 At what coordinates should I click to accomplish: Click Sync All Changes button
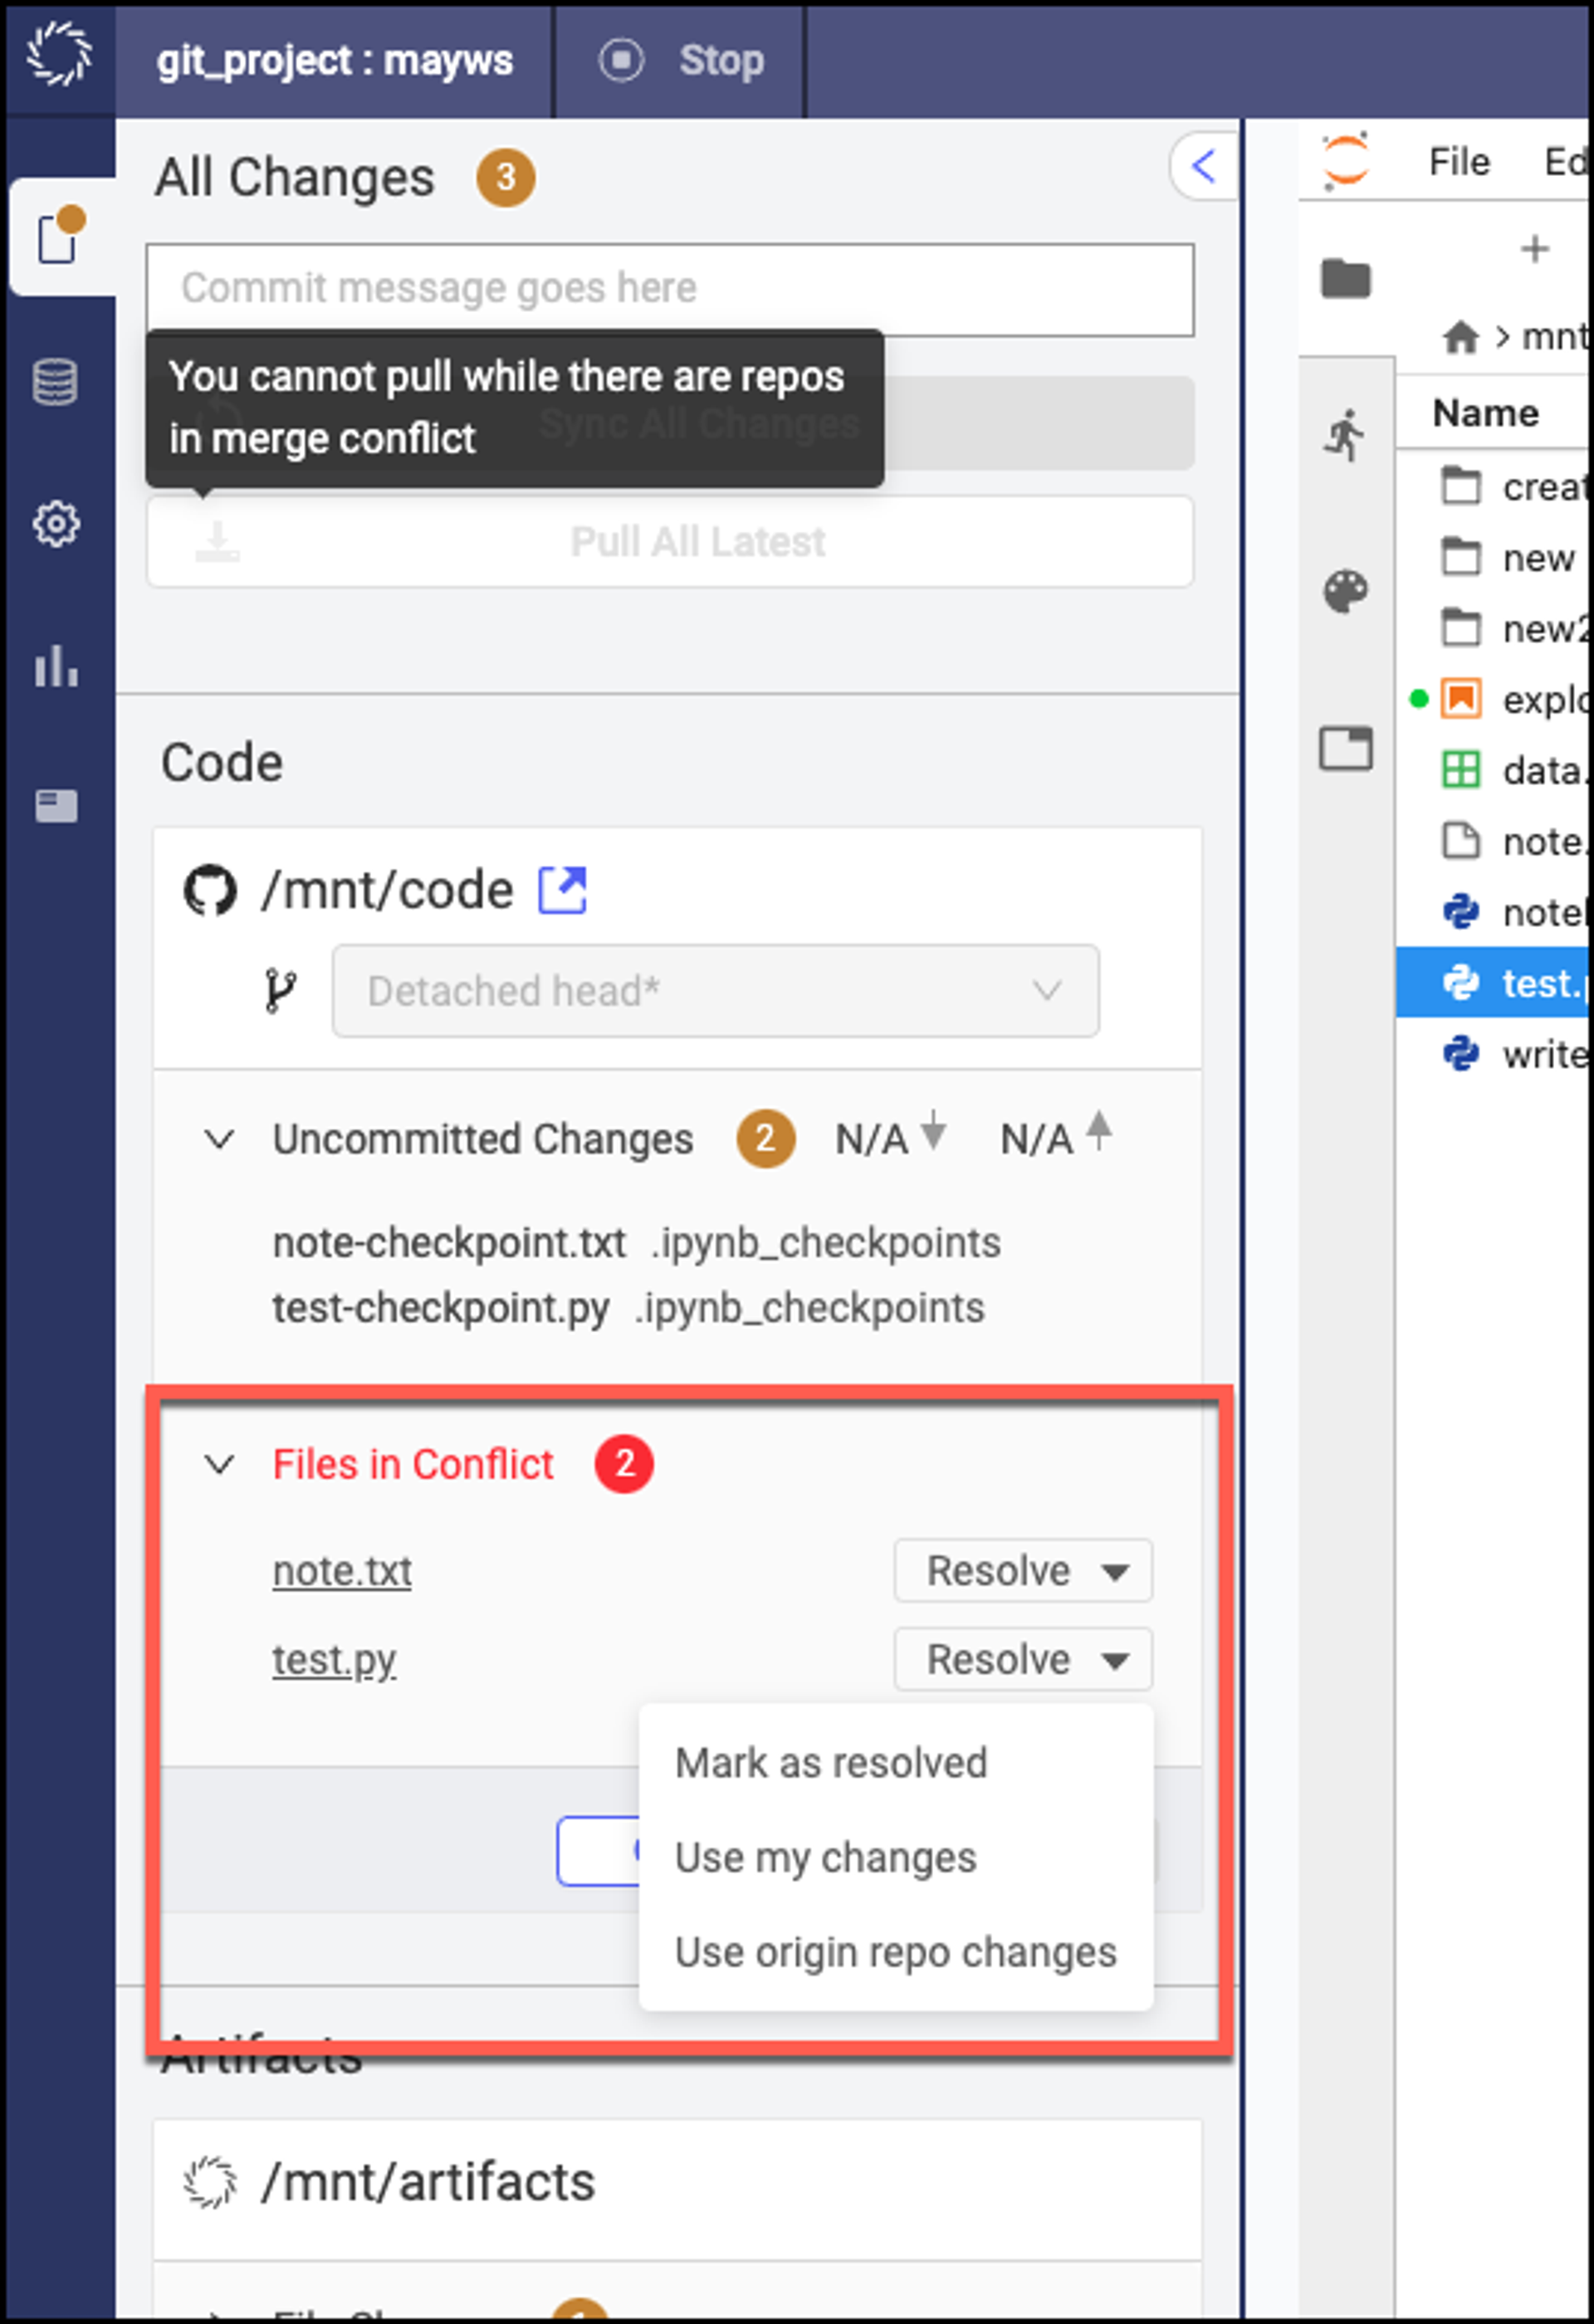coord(1037,423)
